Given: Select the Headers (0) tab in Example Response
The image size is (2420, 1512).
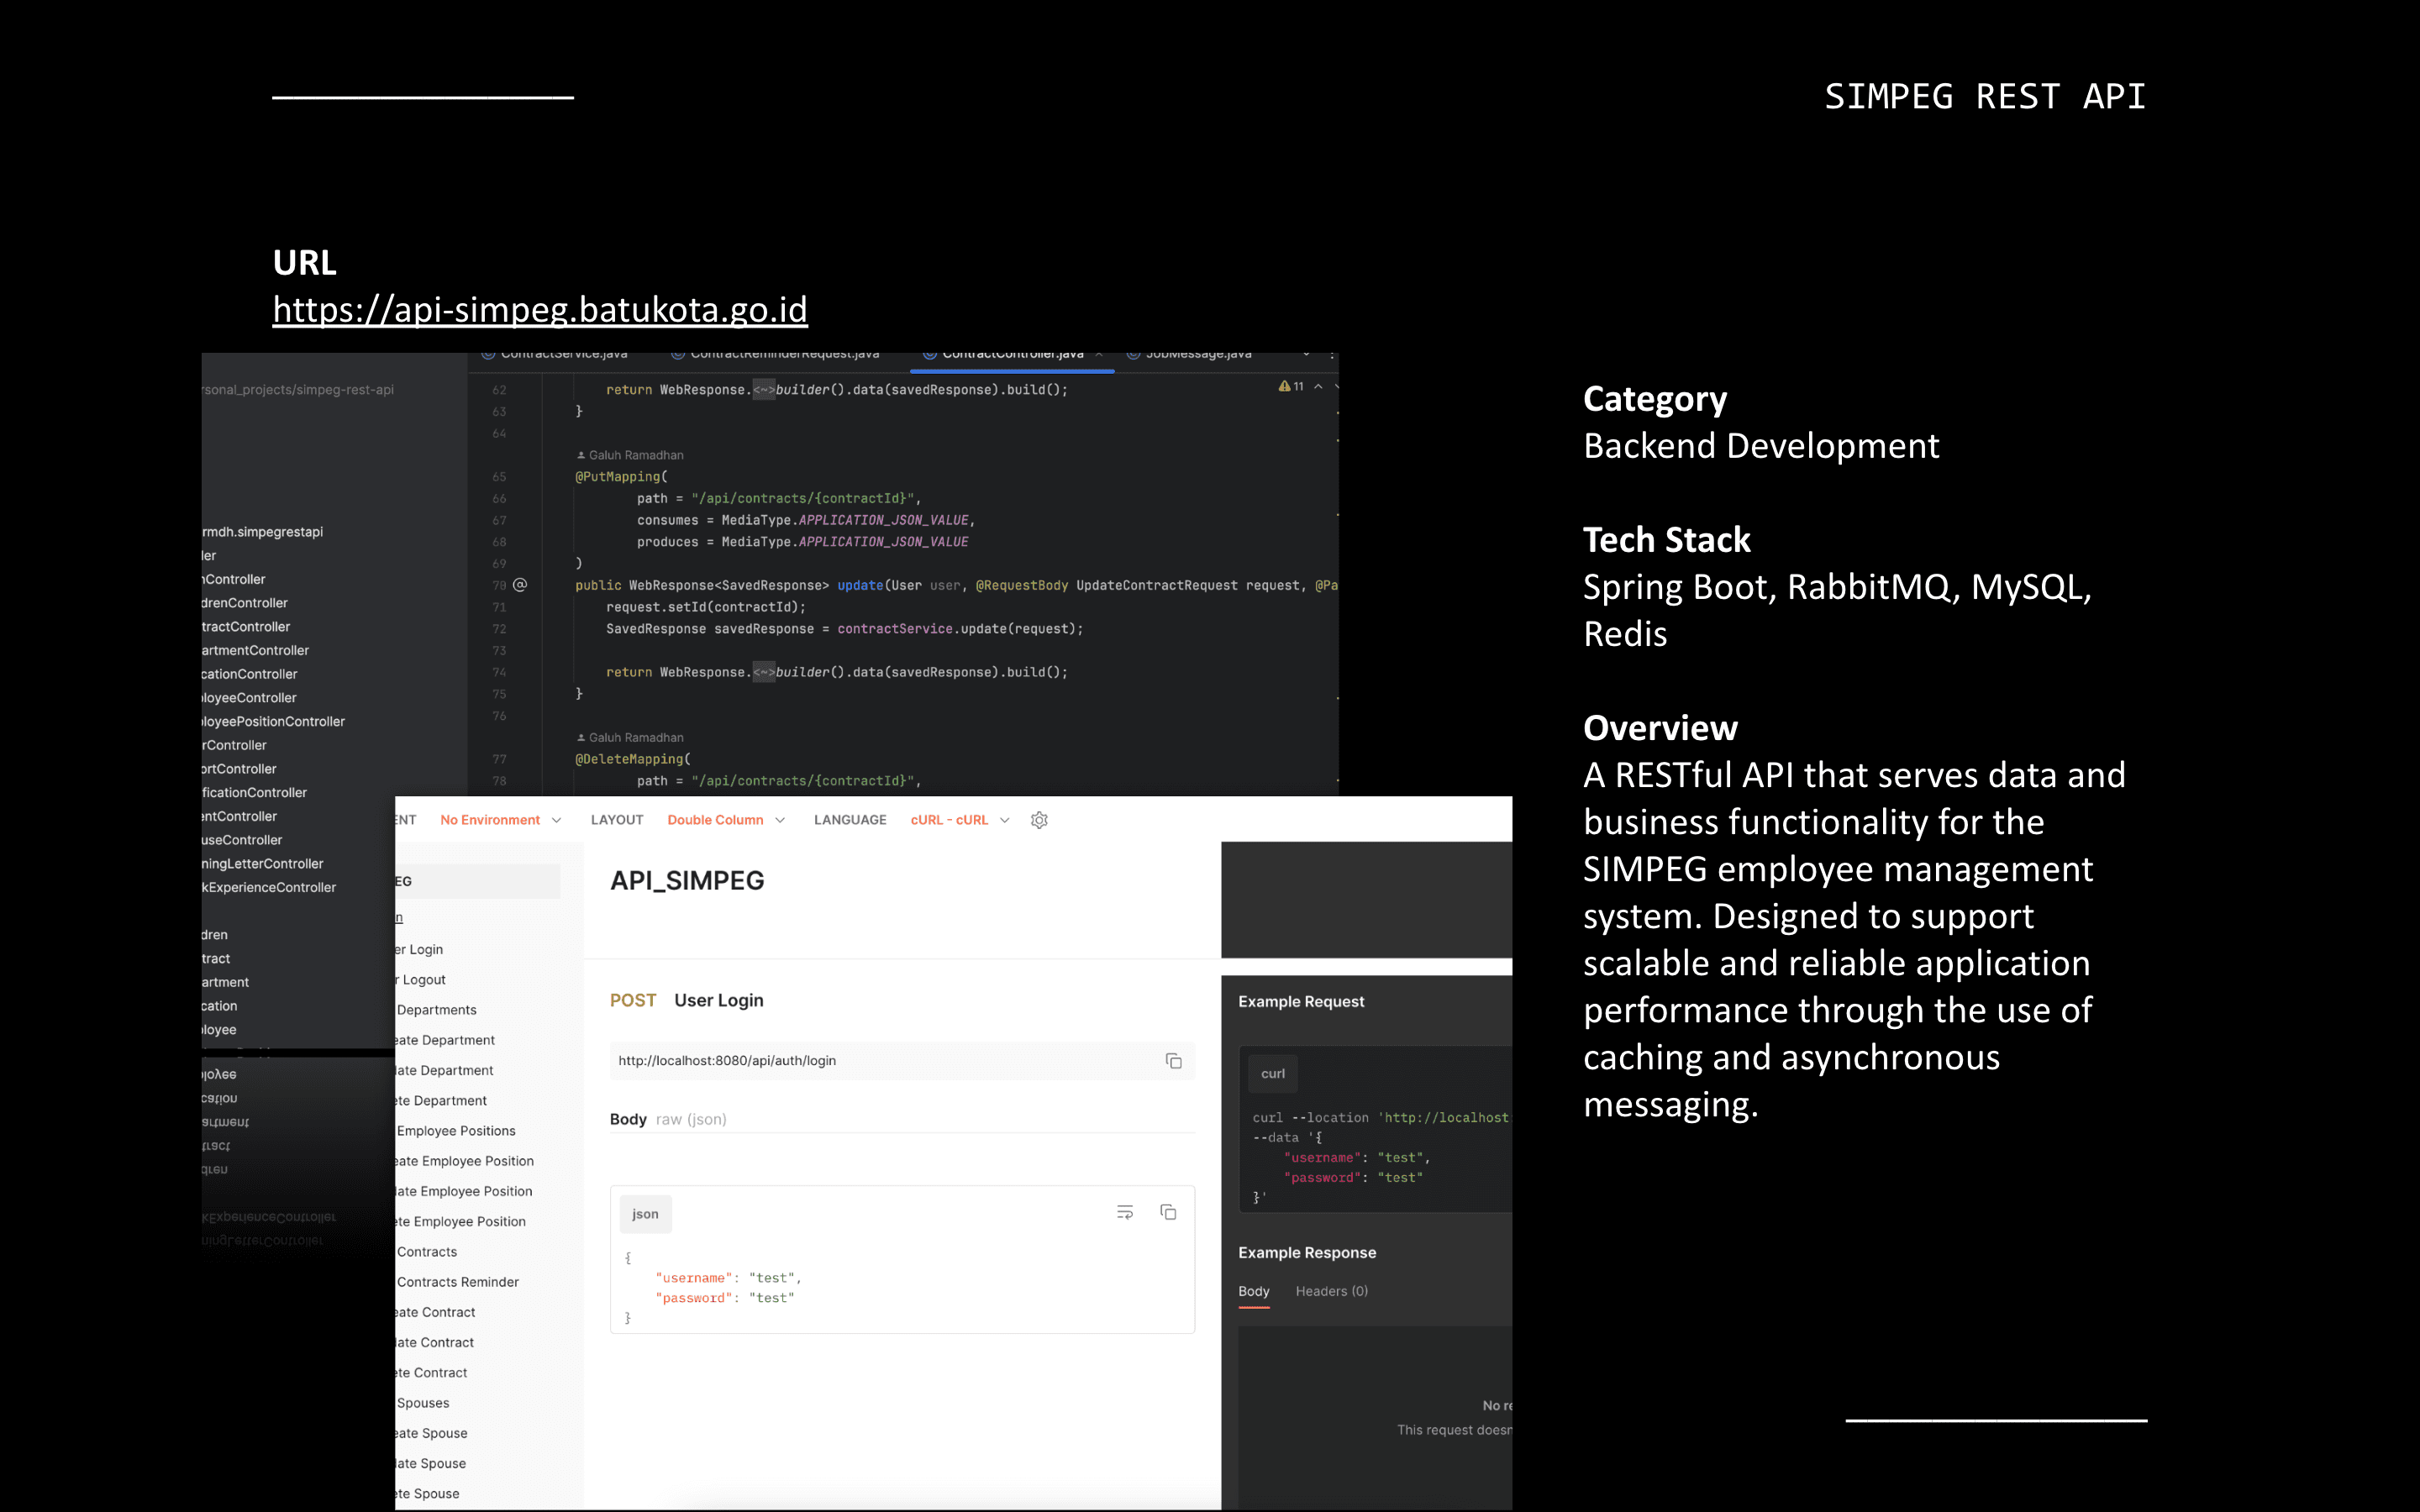Looking at the screenshot, I should [x=1331, y=1291].
